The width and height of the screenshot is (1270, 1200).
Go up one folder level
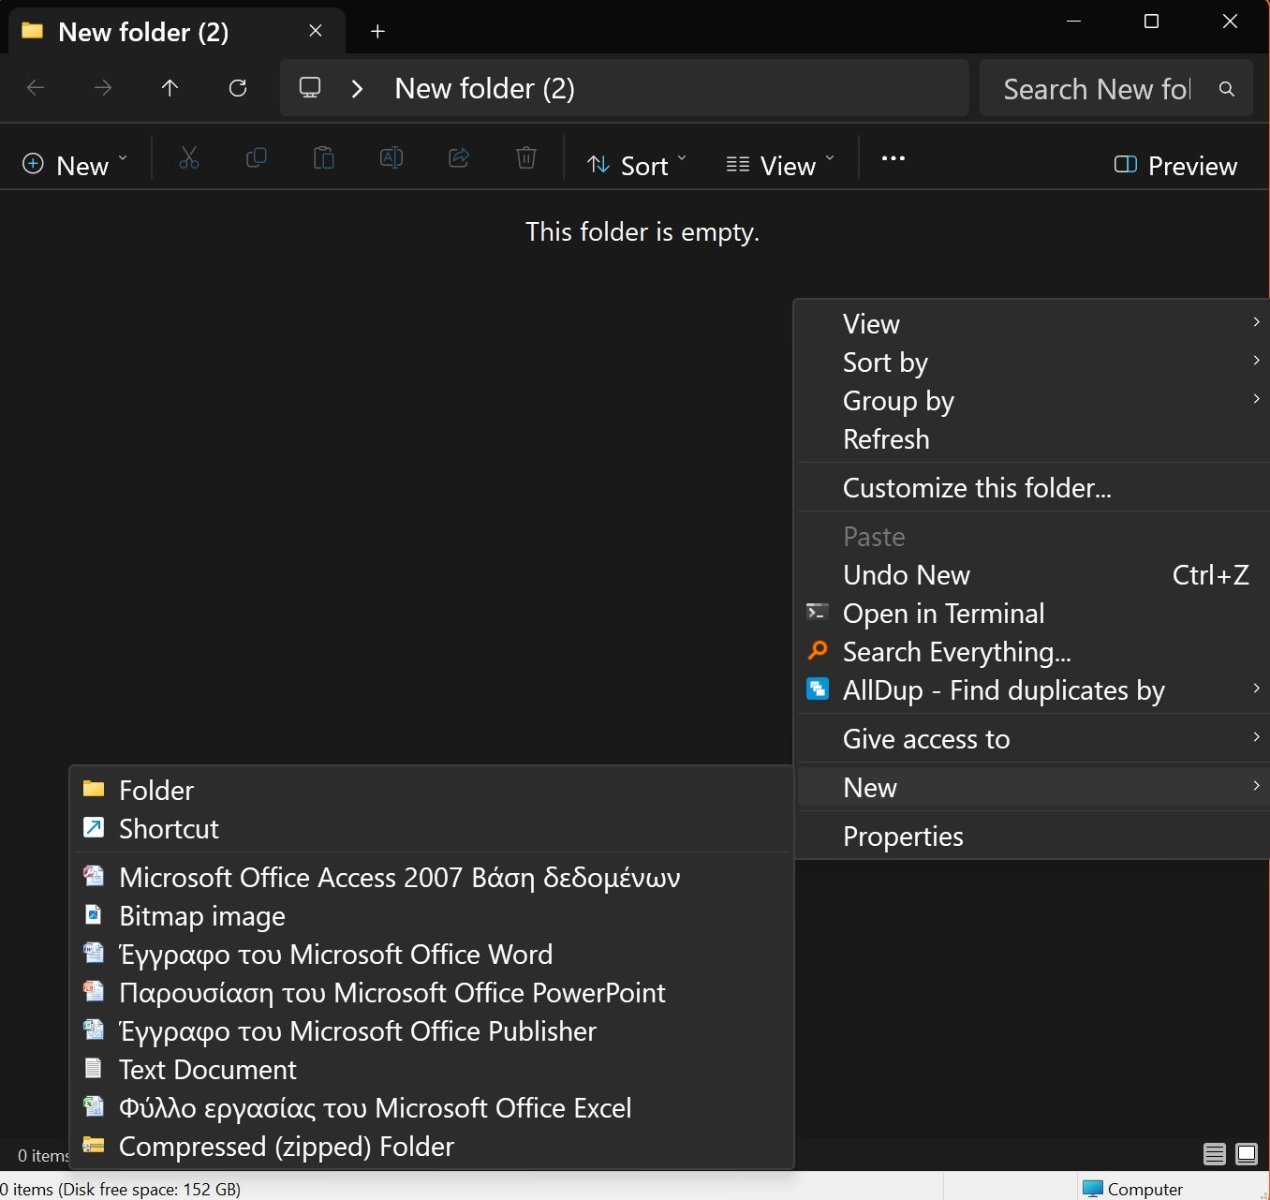[170, 88]
